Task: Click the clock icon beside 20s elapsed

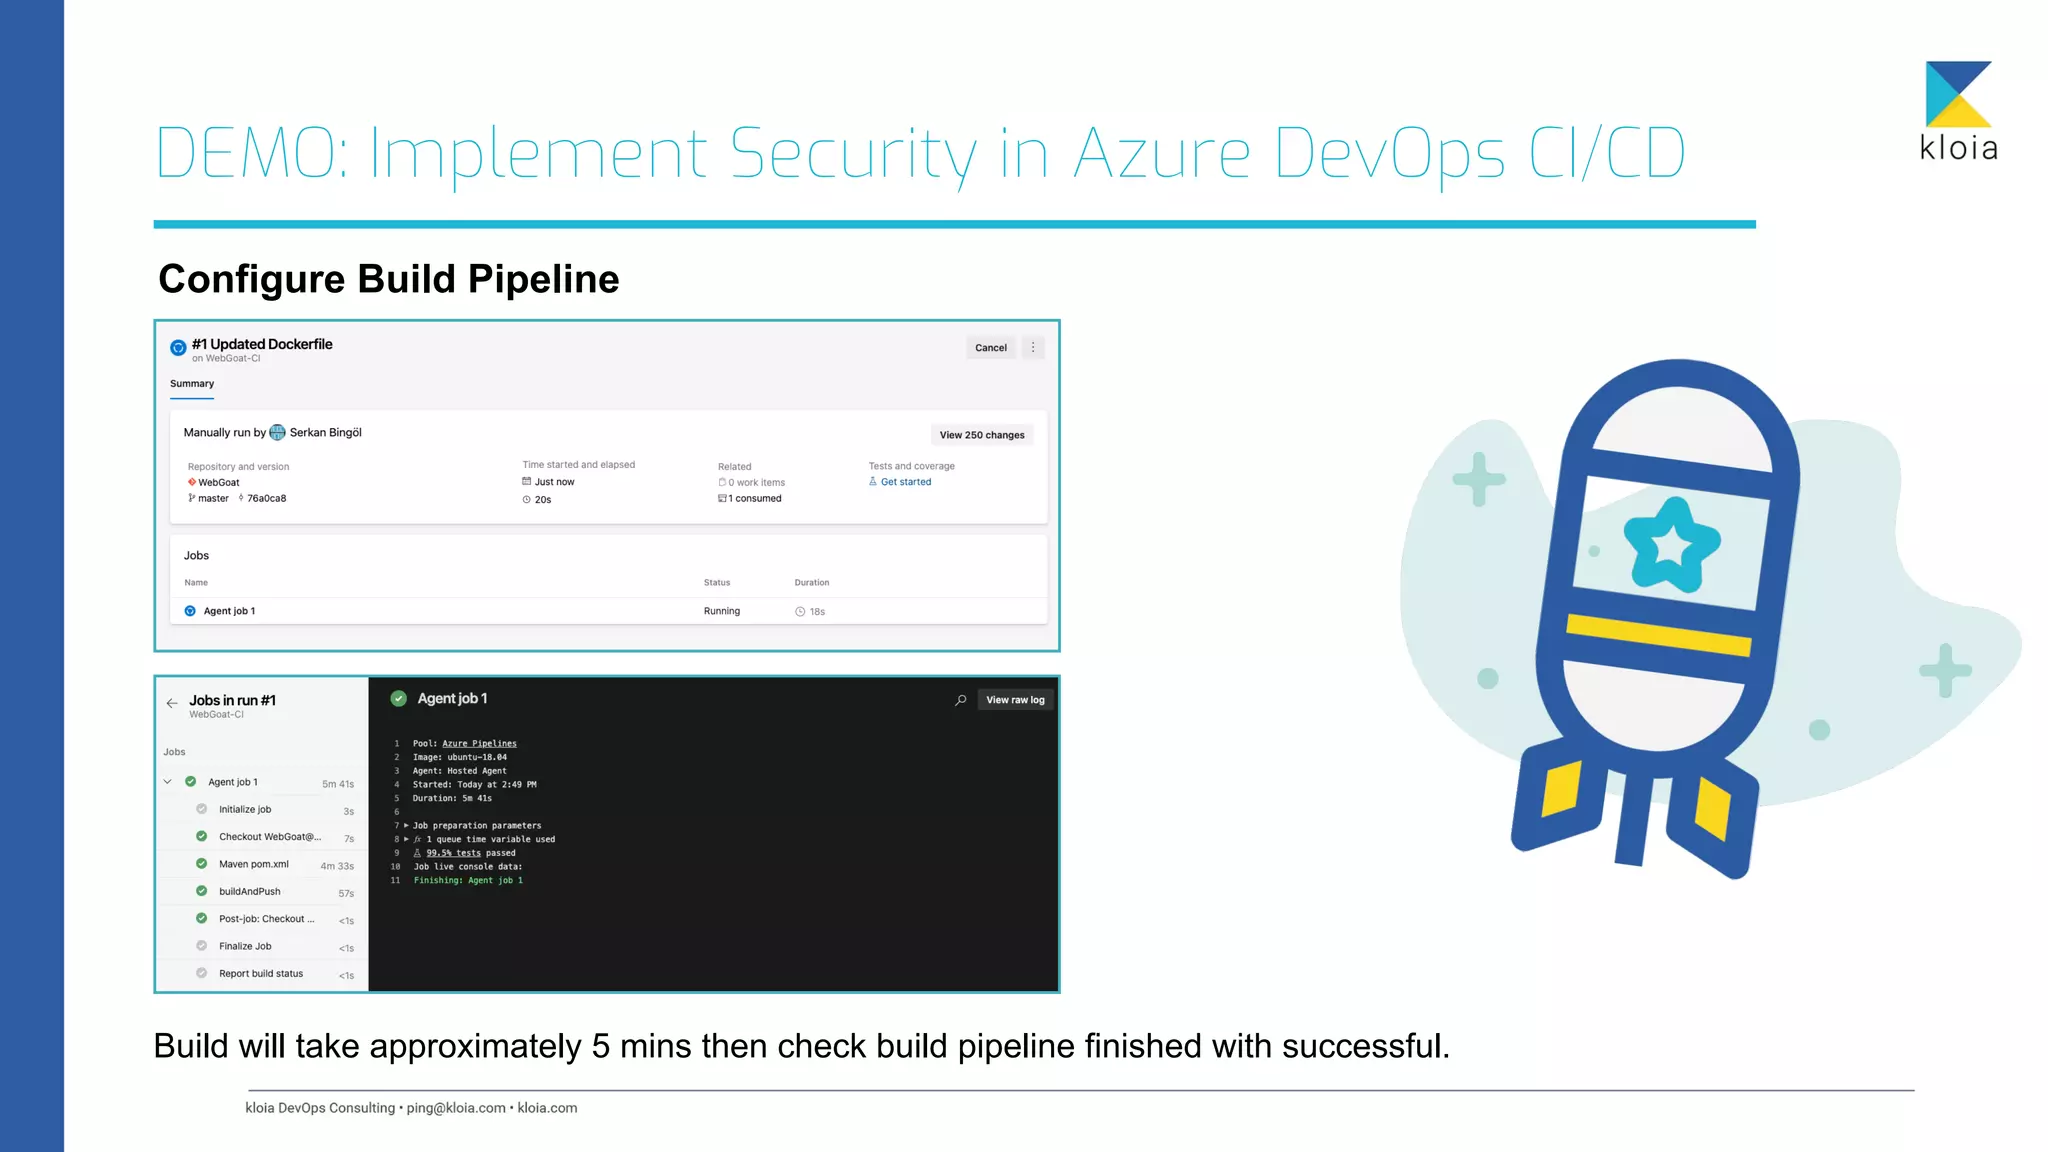Action: click(527, 499)
